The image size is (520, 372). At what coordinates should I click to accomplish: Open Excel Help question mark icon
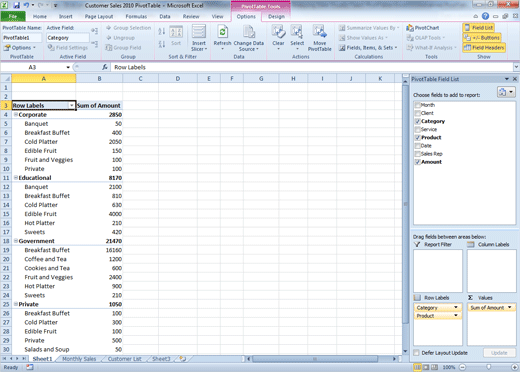pyautogui.click(x=485, y=16)
